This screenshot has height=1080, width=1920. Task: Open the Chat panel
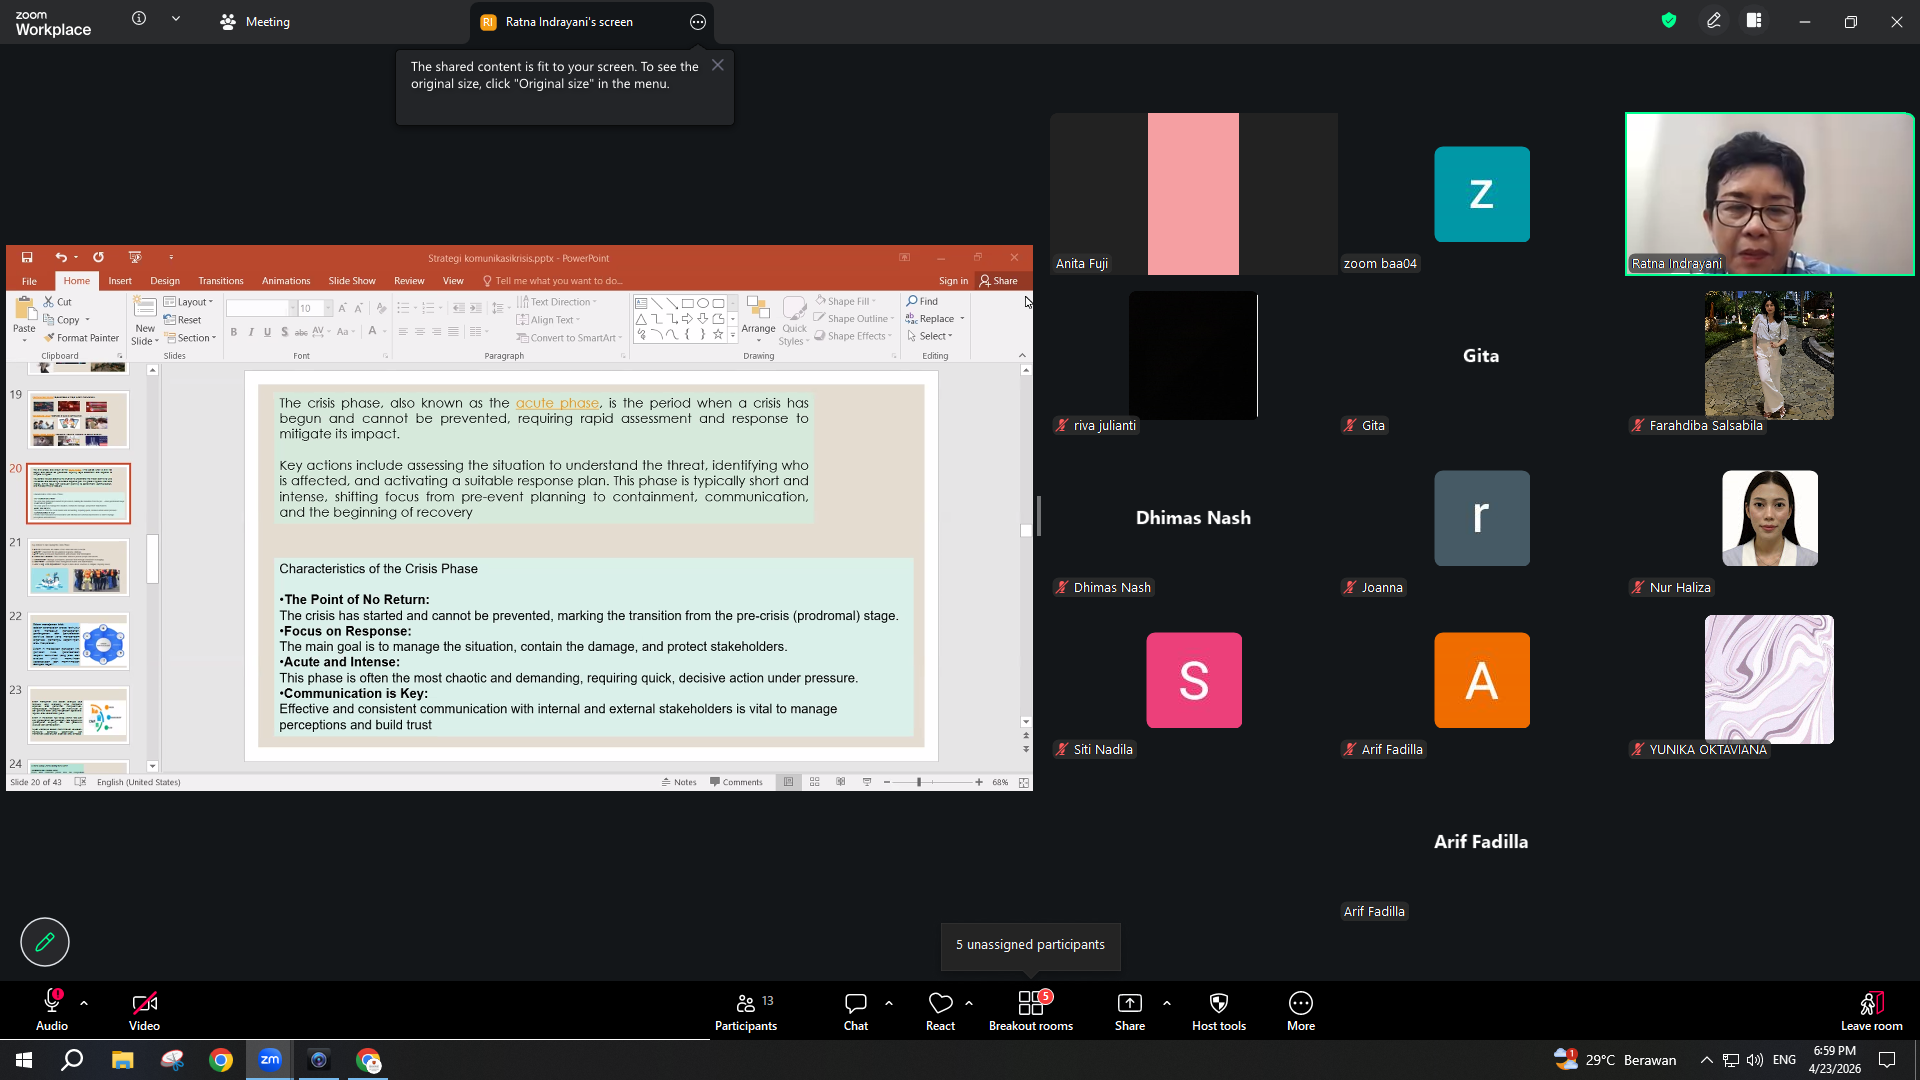tap(856, 1011)
